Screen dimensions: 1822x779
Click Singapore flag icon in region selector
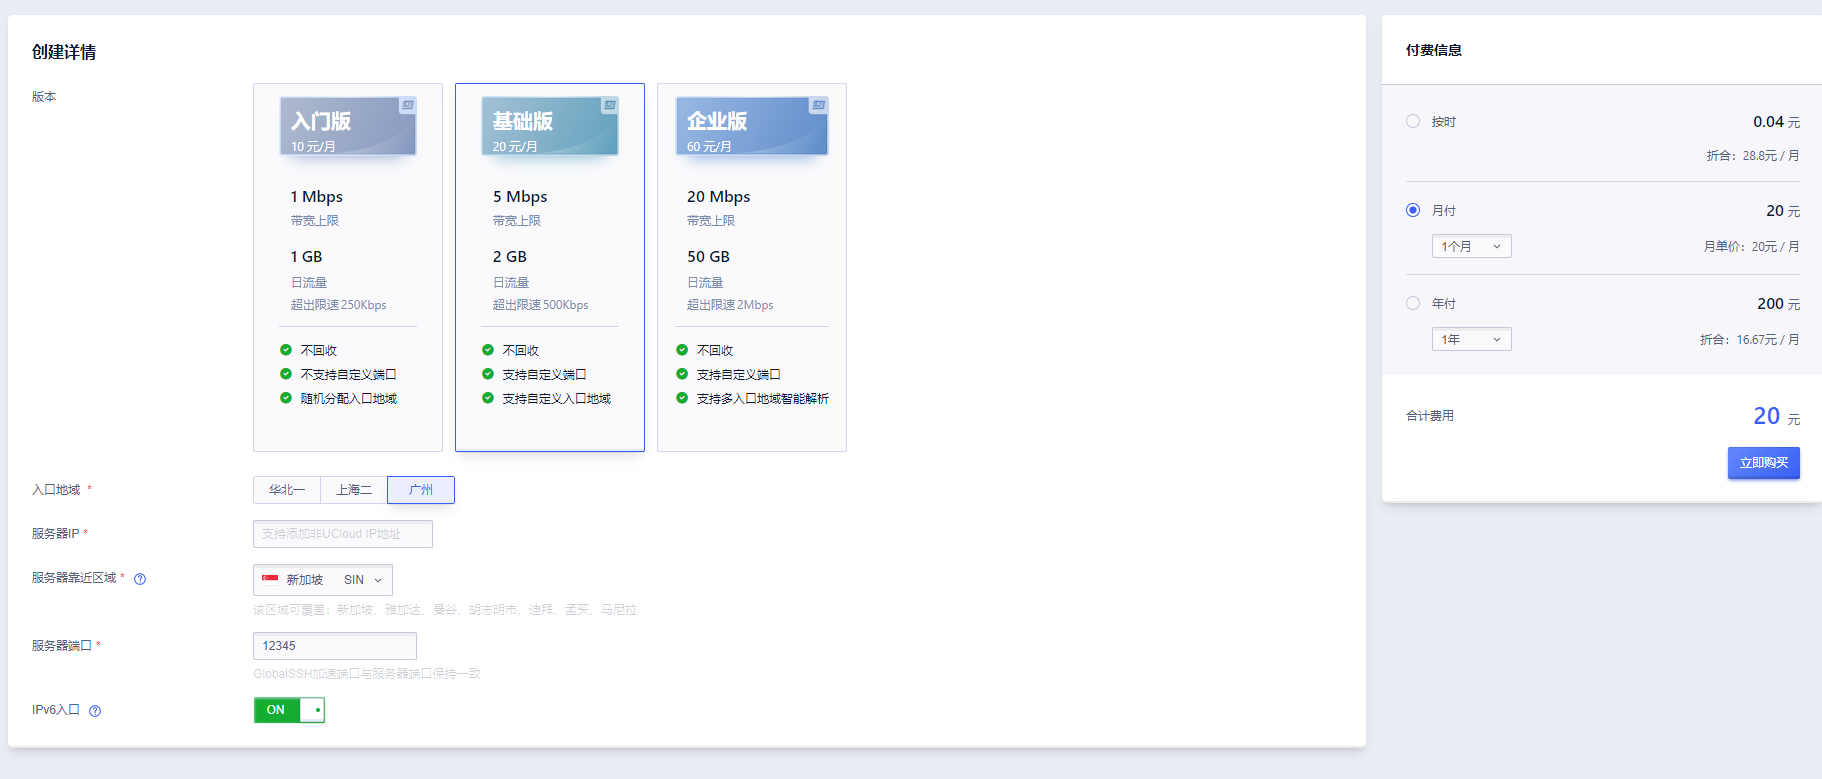(x=270, y=579)
